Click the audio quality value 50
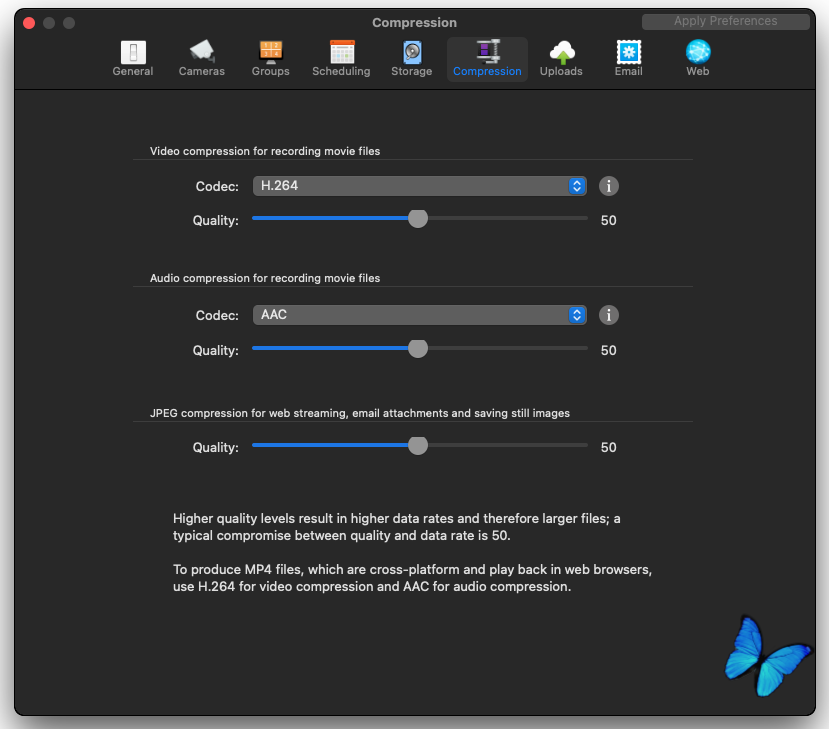The height and width of the screenshot is (729, 829). coord(609,350)
